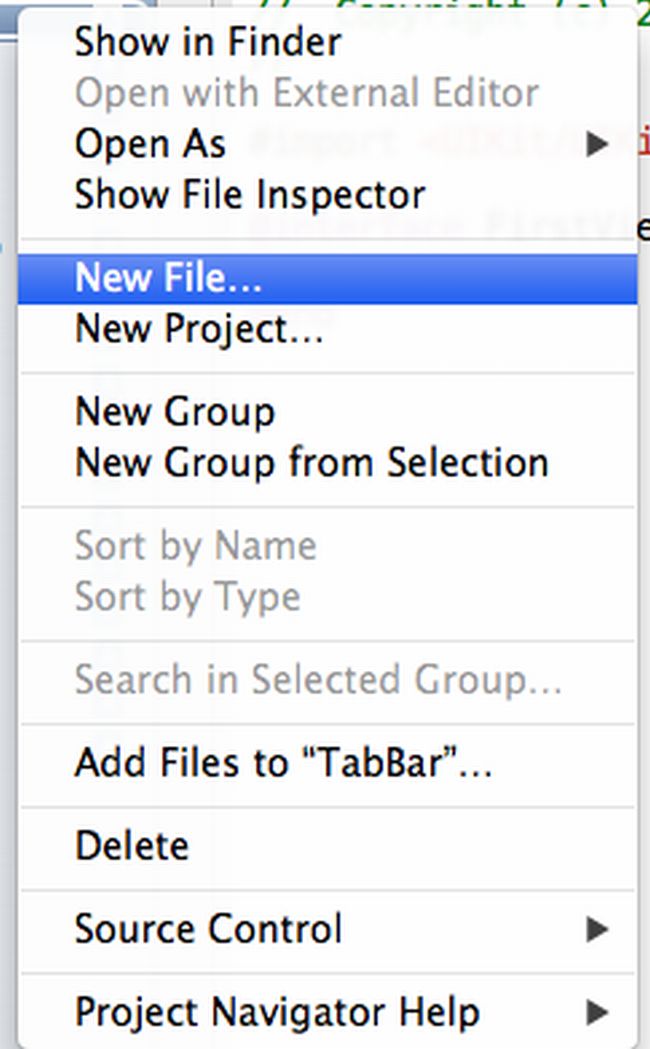The height and width of the screenshot is (1049, 650).
Task: Select New Project… from the menu
Action: click(199, 329)
